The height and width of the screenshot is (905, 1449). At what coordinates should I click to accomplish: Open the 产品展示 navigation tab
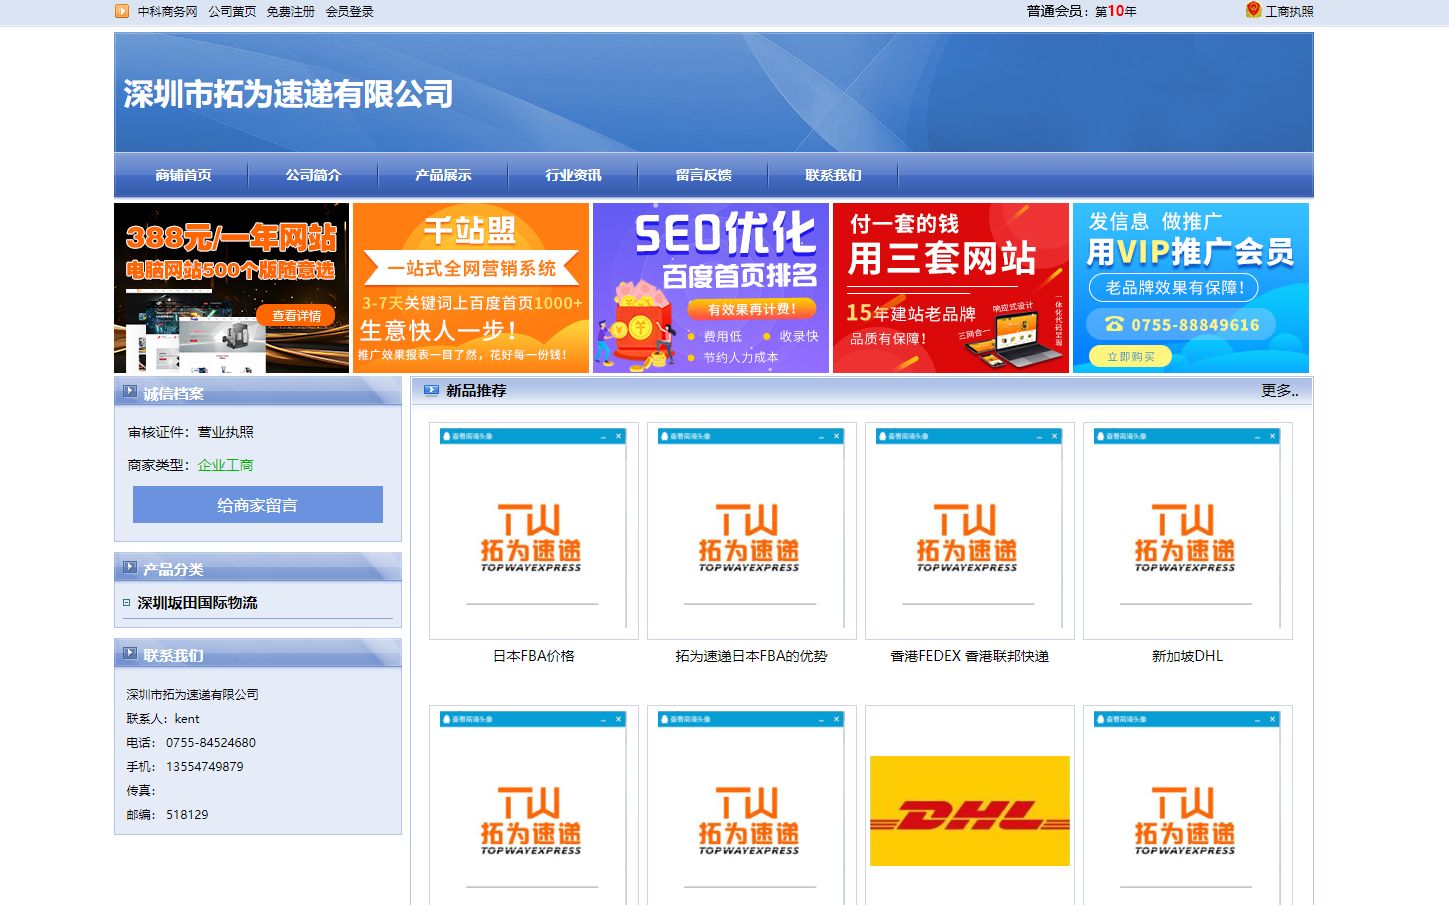pos(443,175)
